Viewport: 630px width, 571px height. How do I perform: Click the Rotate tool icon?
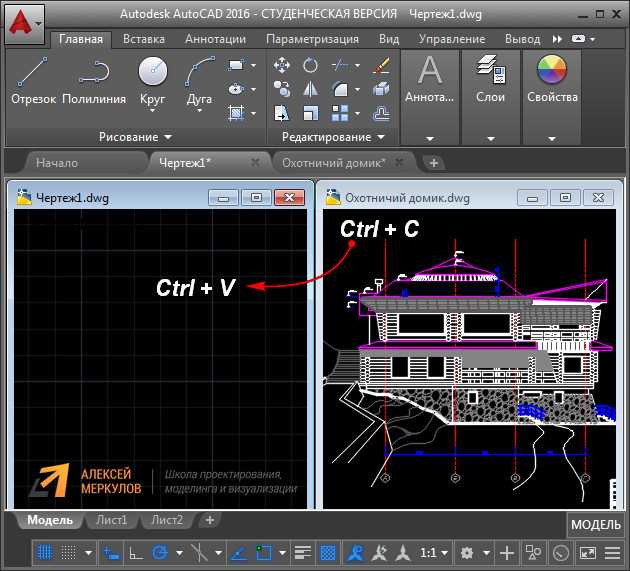tap(310, 65)
